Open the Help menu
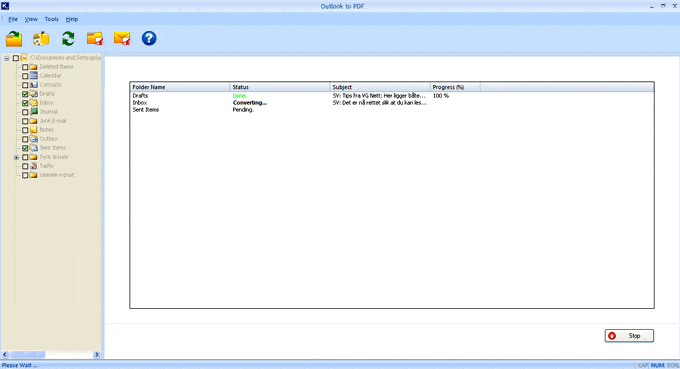The height and width of the screenshot is (369, 680). pyautogui.click(x=72, y=19)
